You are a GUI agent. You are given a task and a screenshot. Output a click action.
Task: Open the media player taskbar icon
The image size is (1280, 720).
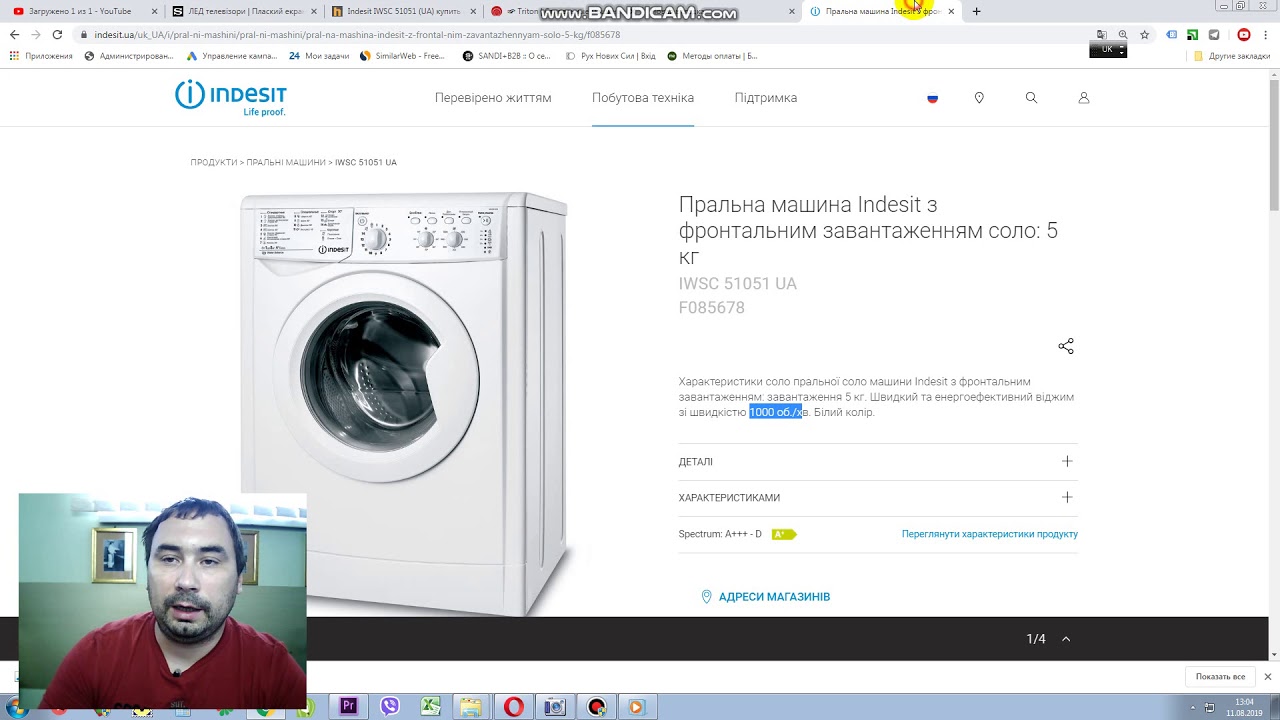click(636, 706)
